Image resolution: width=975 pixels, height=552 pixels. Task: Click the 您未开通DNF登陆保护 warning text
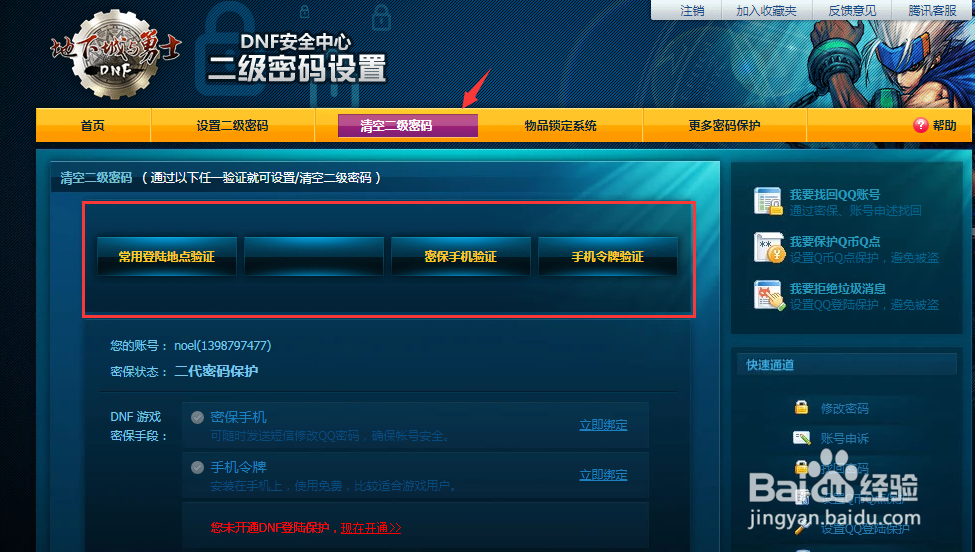point(270,528)
